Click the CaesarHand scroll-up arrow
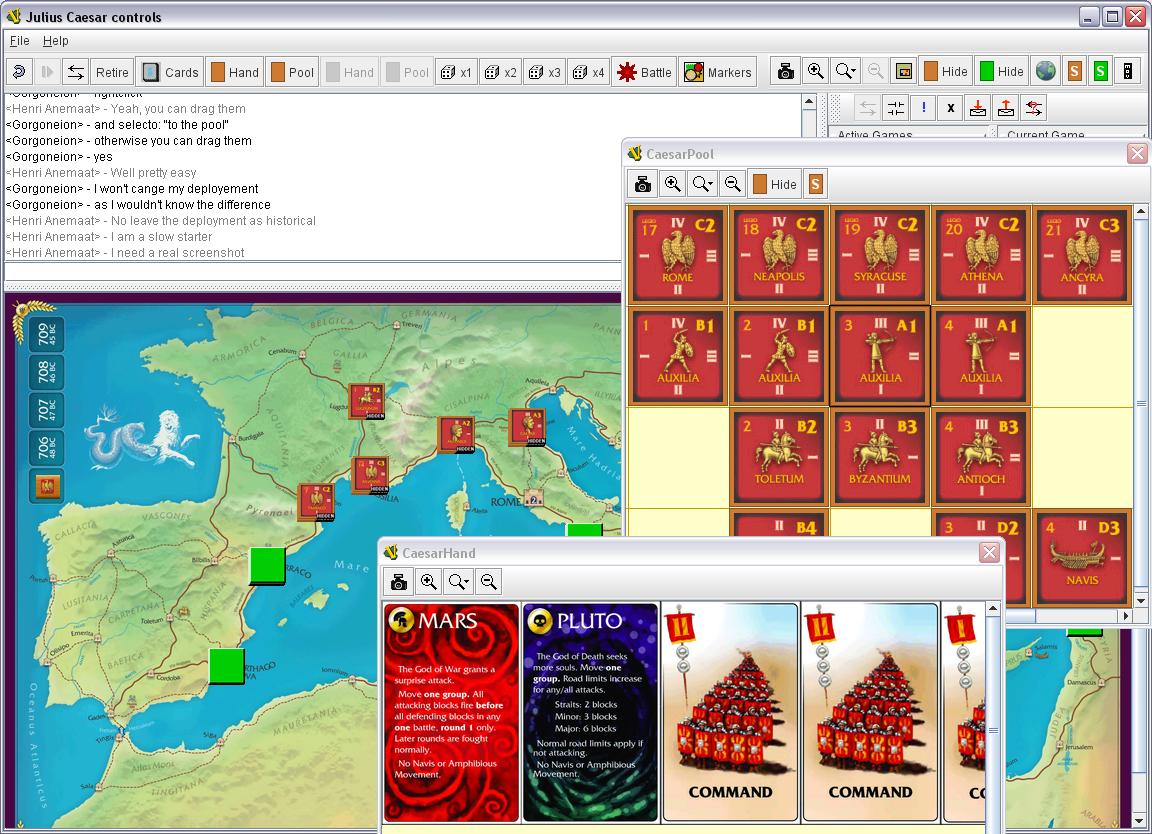1152x834 pixels. (x=993, y=608)
